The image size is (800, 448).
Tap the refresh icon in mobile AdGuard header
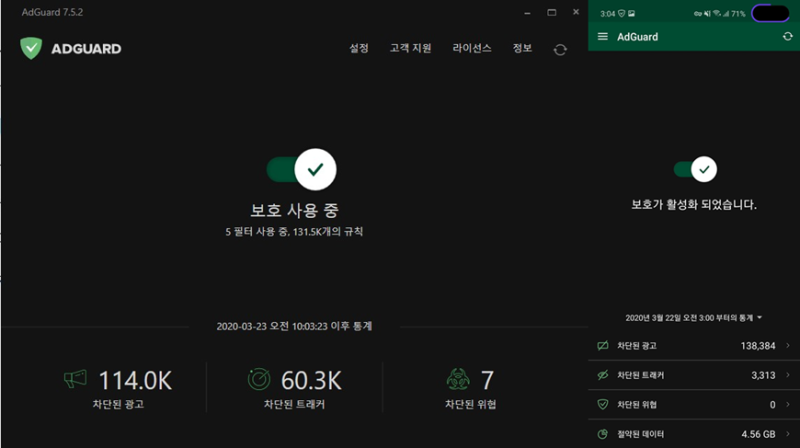click(x=788, y=36)
